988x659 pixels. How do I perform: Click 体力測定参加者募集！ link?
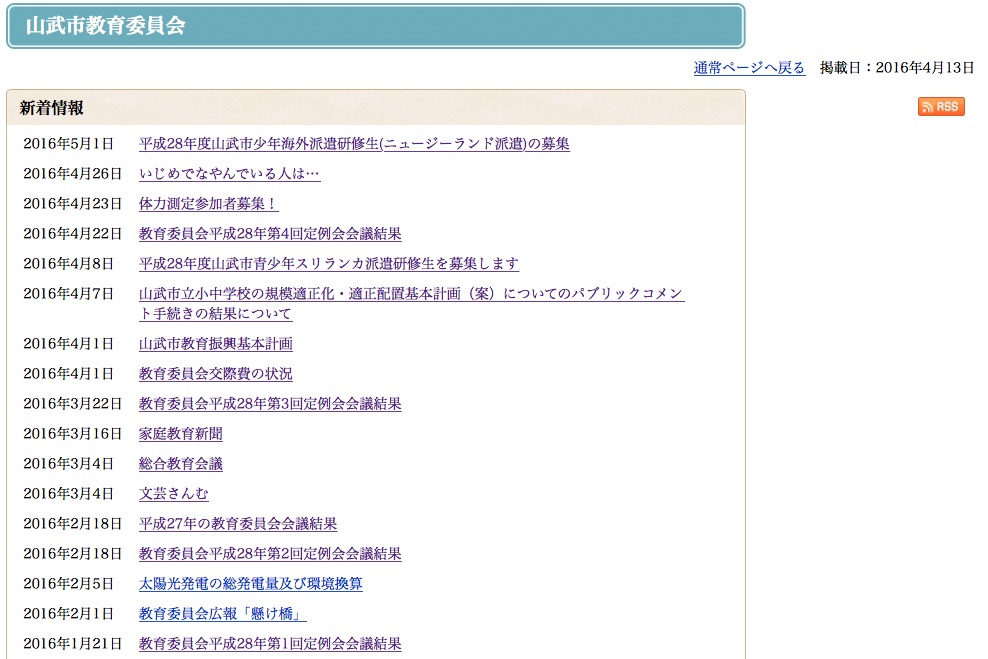[x=209, y=203]
